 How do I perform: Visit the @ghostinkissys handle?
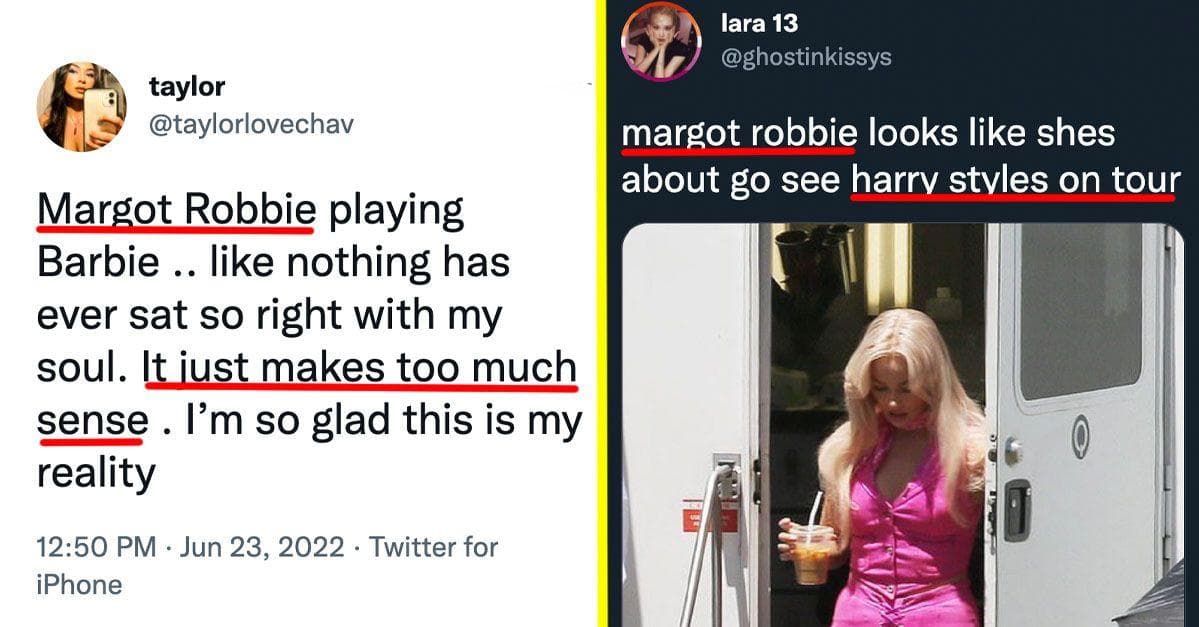(x=806, y=57)
